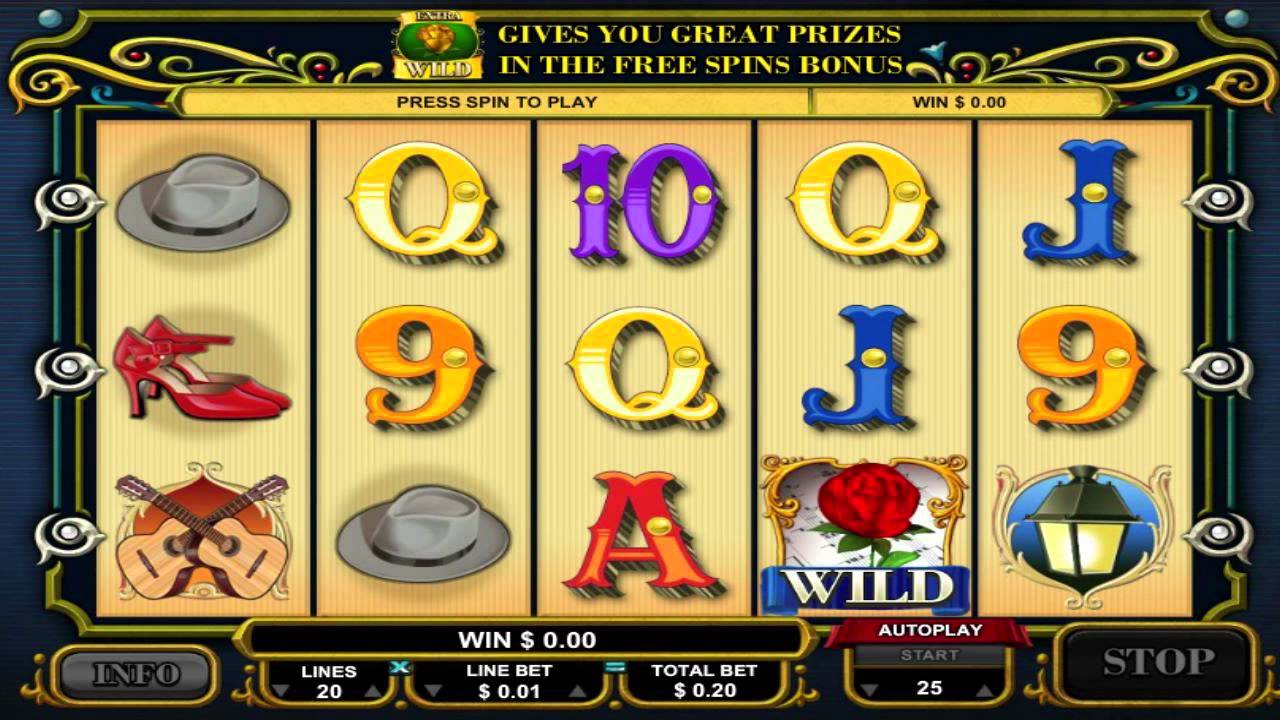
Task: Decrease the number of lines
Action: pyautogui.click(x=282, y=691)
